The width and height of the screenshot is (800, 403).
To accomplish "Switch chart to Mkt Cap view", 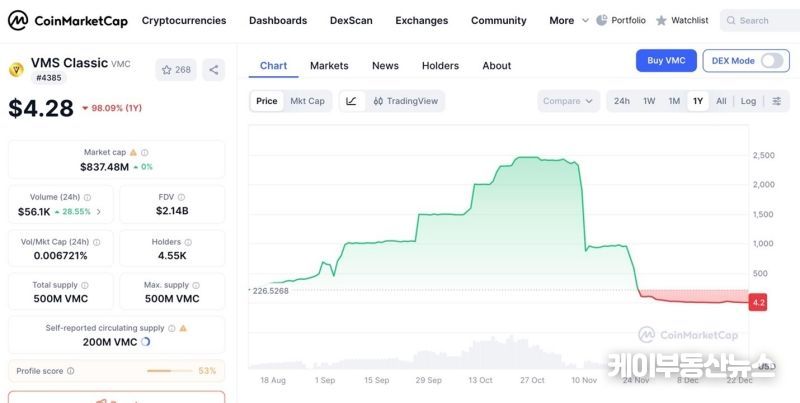I will coord(307,101).
